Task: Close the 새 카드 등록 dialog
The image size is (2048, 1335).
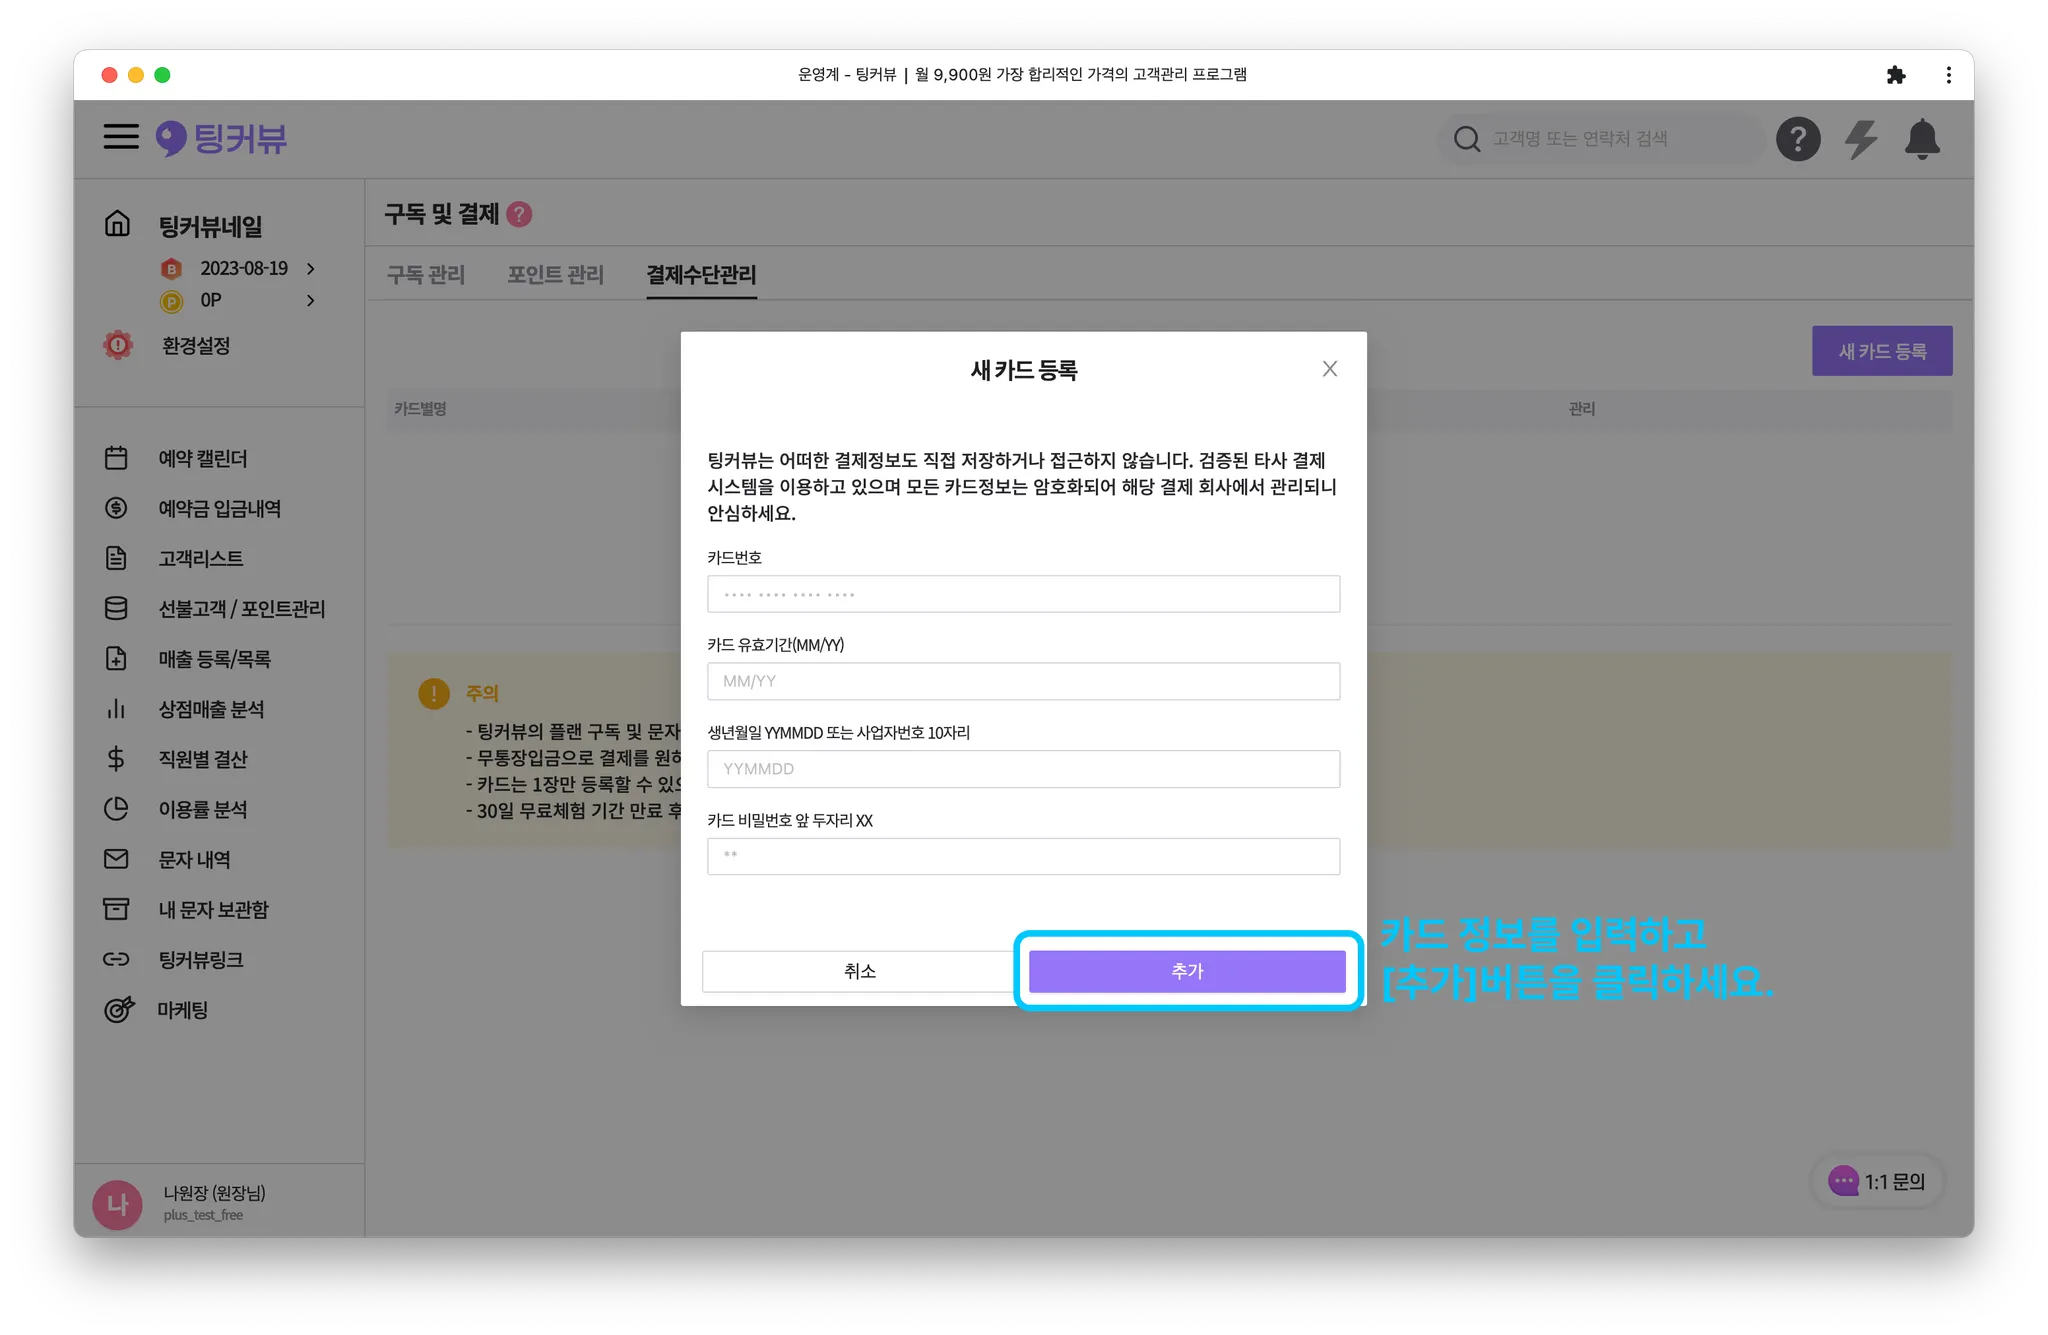Action: 1329,369
